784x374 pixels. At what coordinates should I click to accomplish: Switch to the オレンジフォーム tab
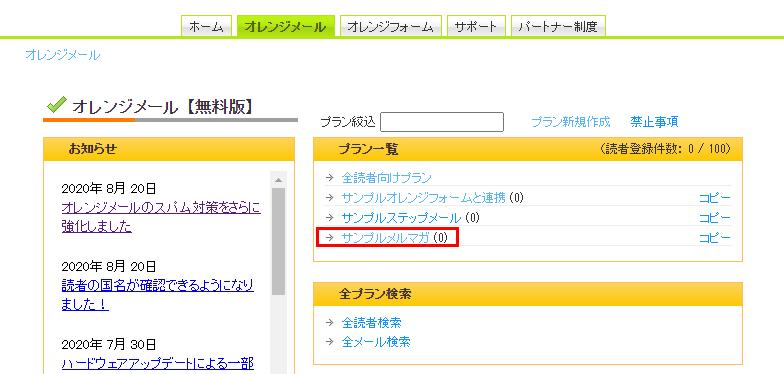pyautogui.click(x=390, y=26)
